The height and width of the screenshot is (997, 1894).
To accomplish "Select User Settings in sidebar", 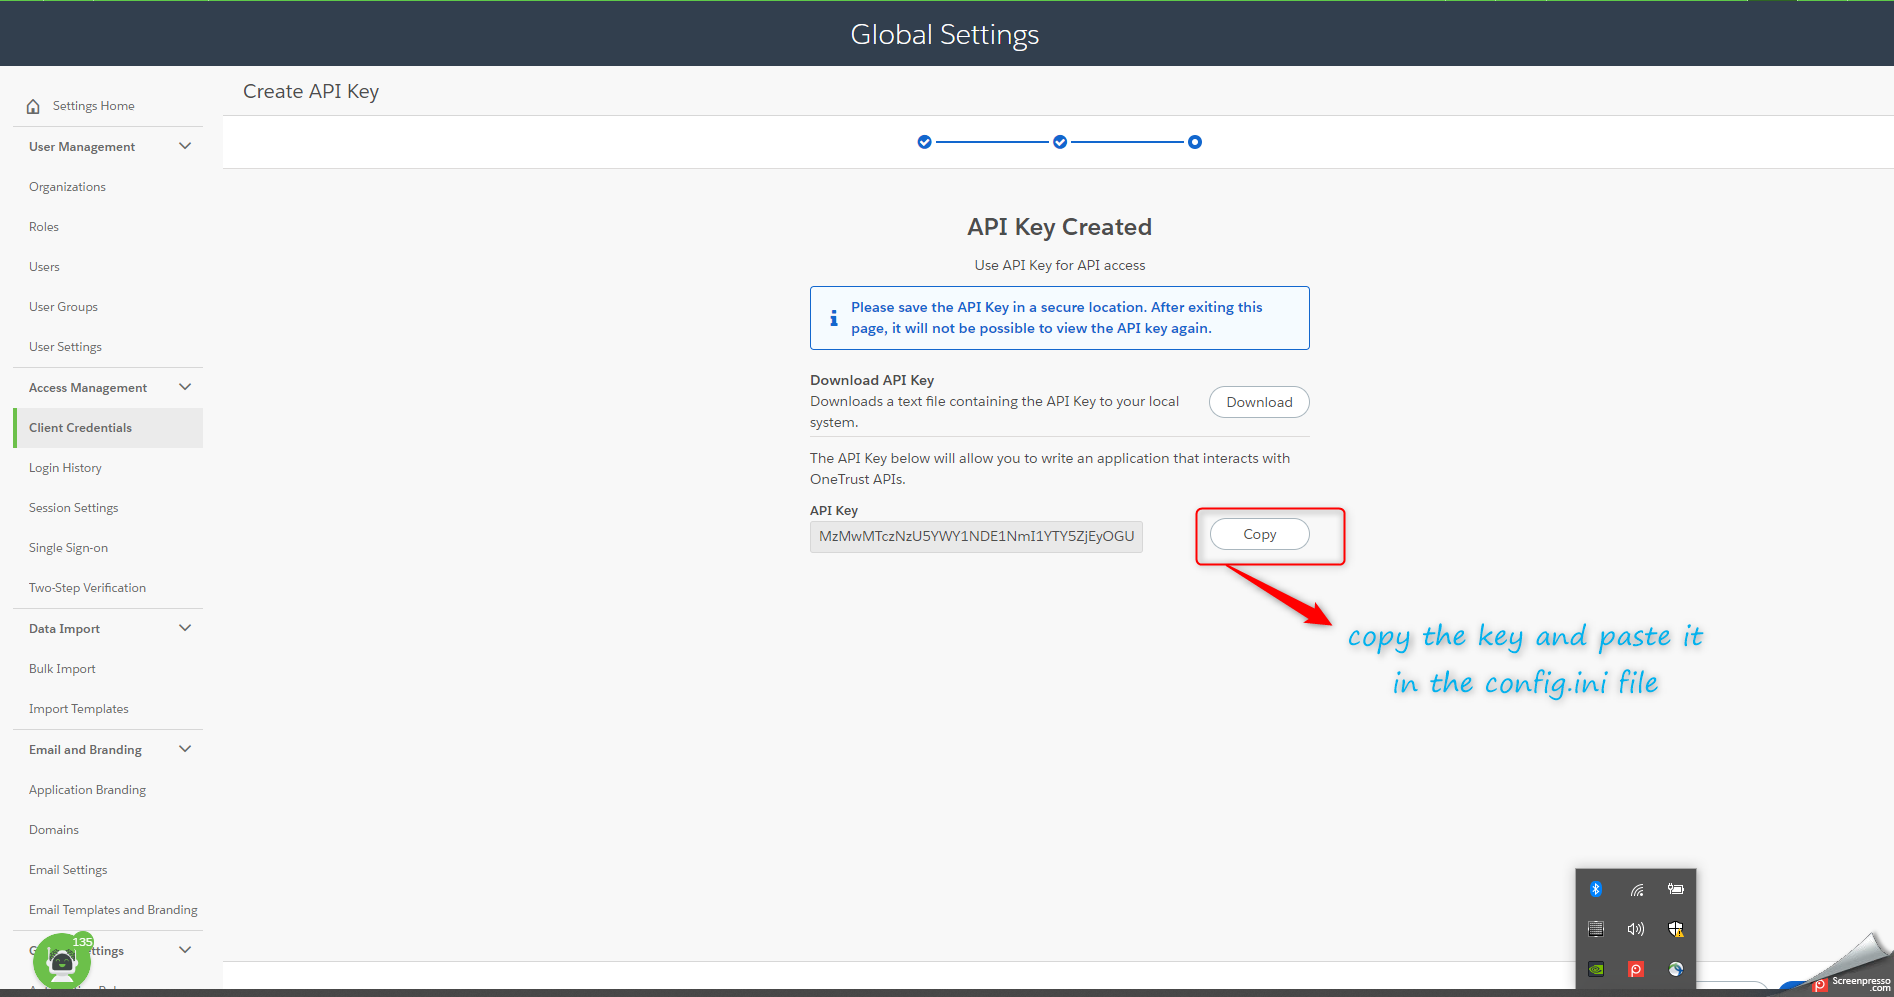I will (x=65, y=347).
